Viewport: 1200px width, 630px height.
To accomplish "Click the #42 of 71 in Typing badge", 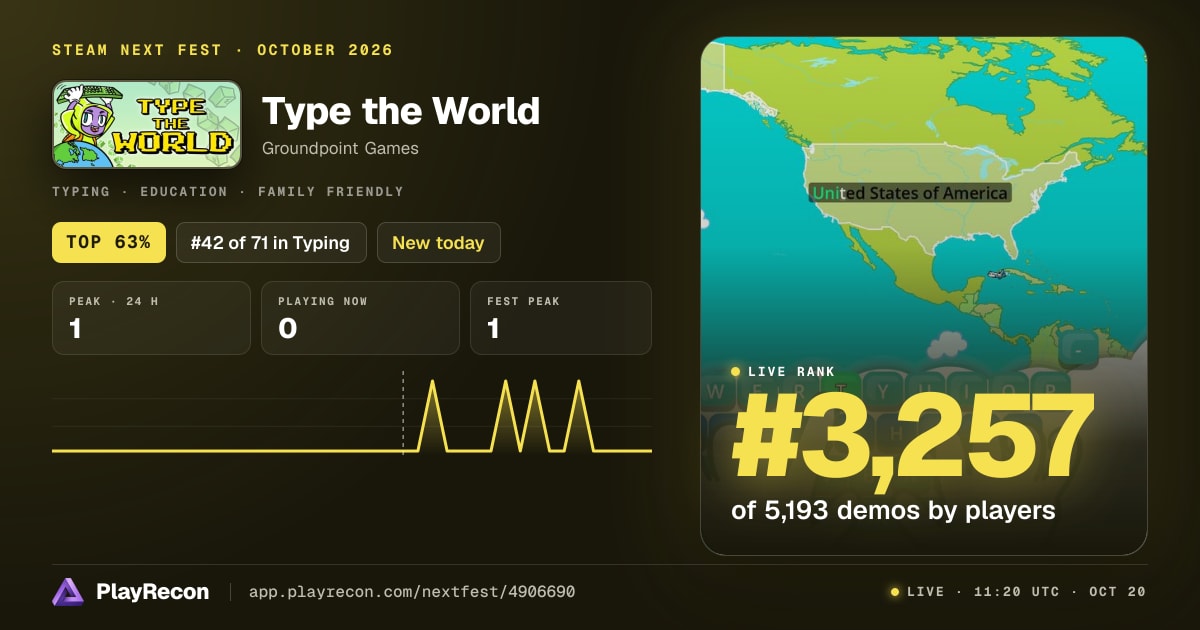I will point(271,242).
